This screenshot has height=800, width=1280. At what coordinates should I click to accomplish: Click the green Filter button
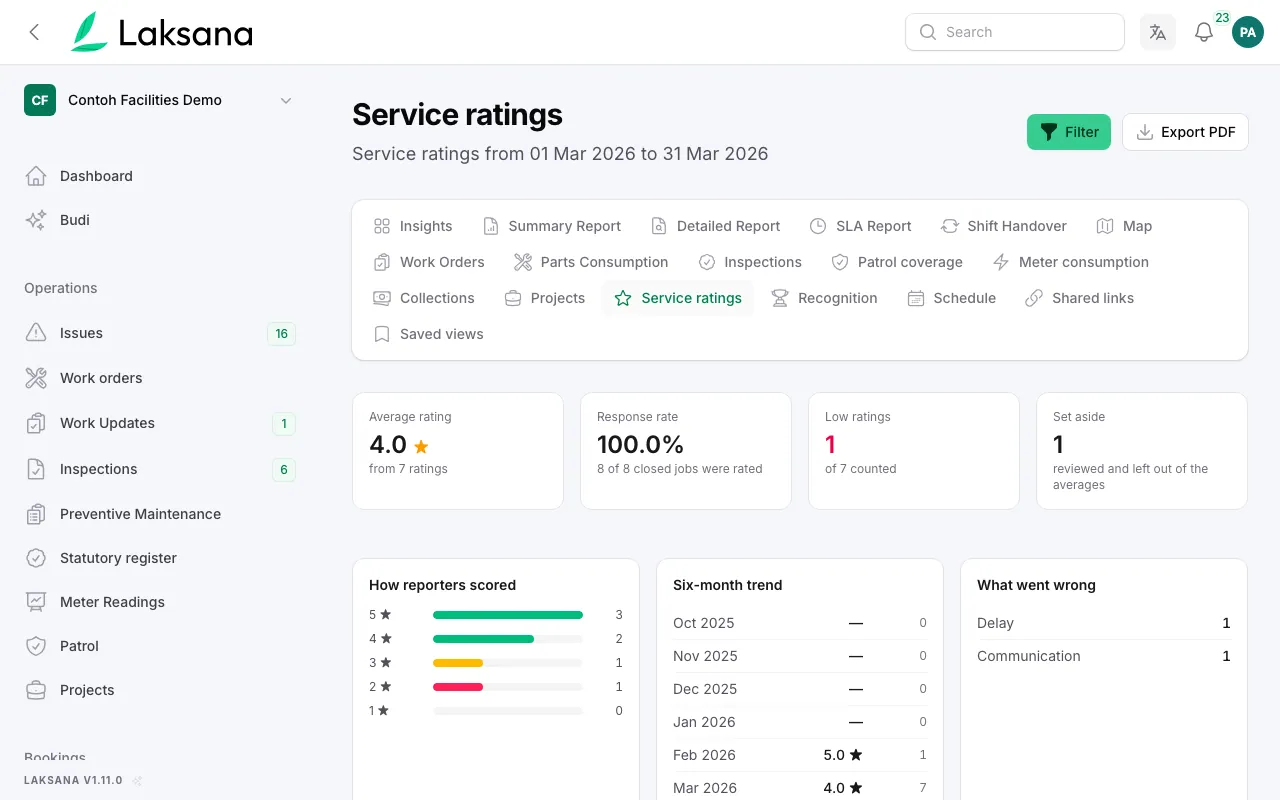coord(1069,132)
